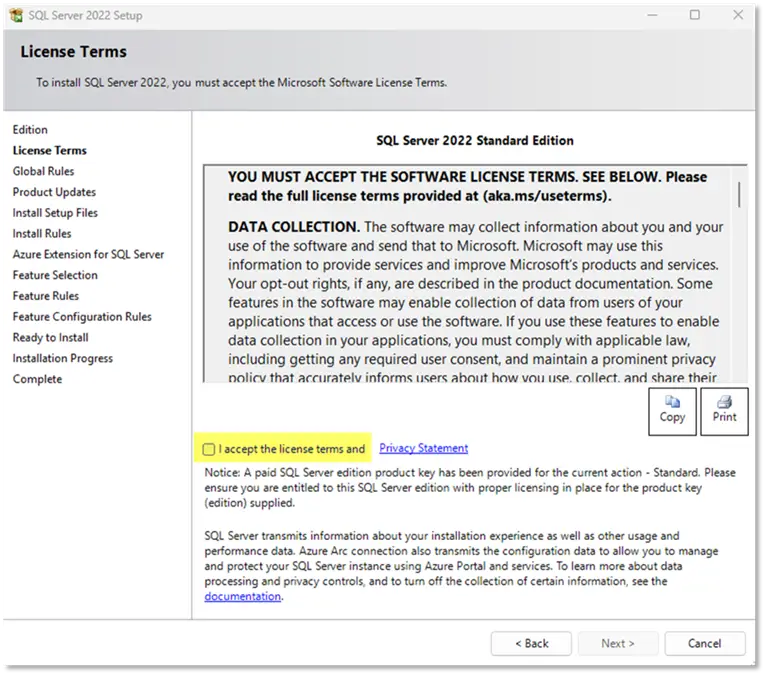Check the accept license terms checkbox

(x=209, y=449)
